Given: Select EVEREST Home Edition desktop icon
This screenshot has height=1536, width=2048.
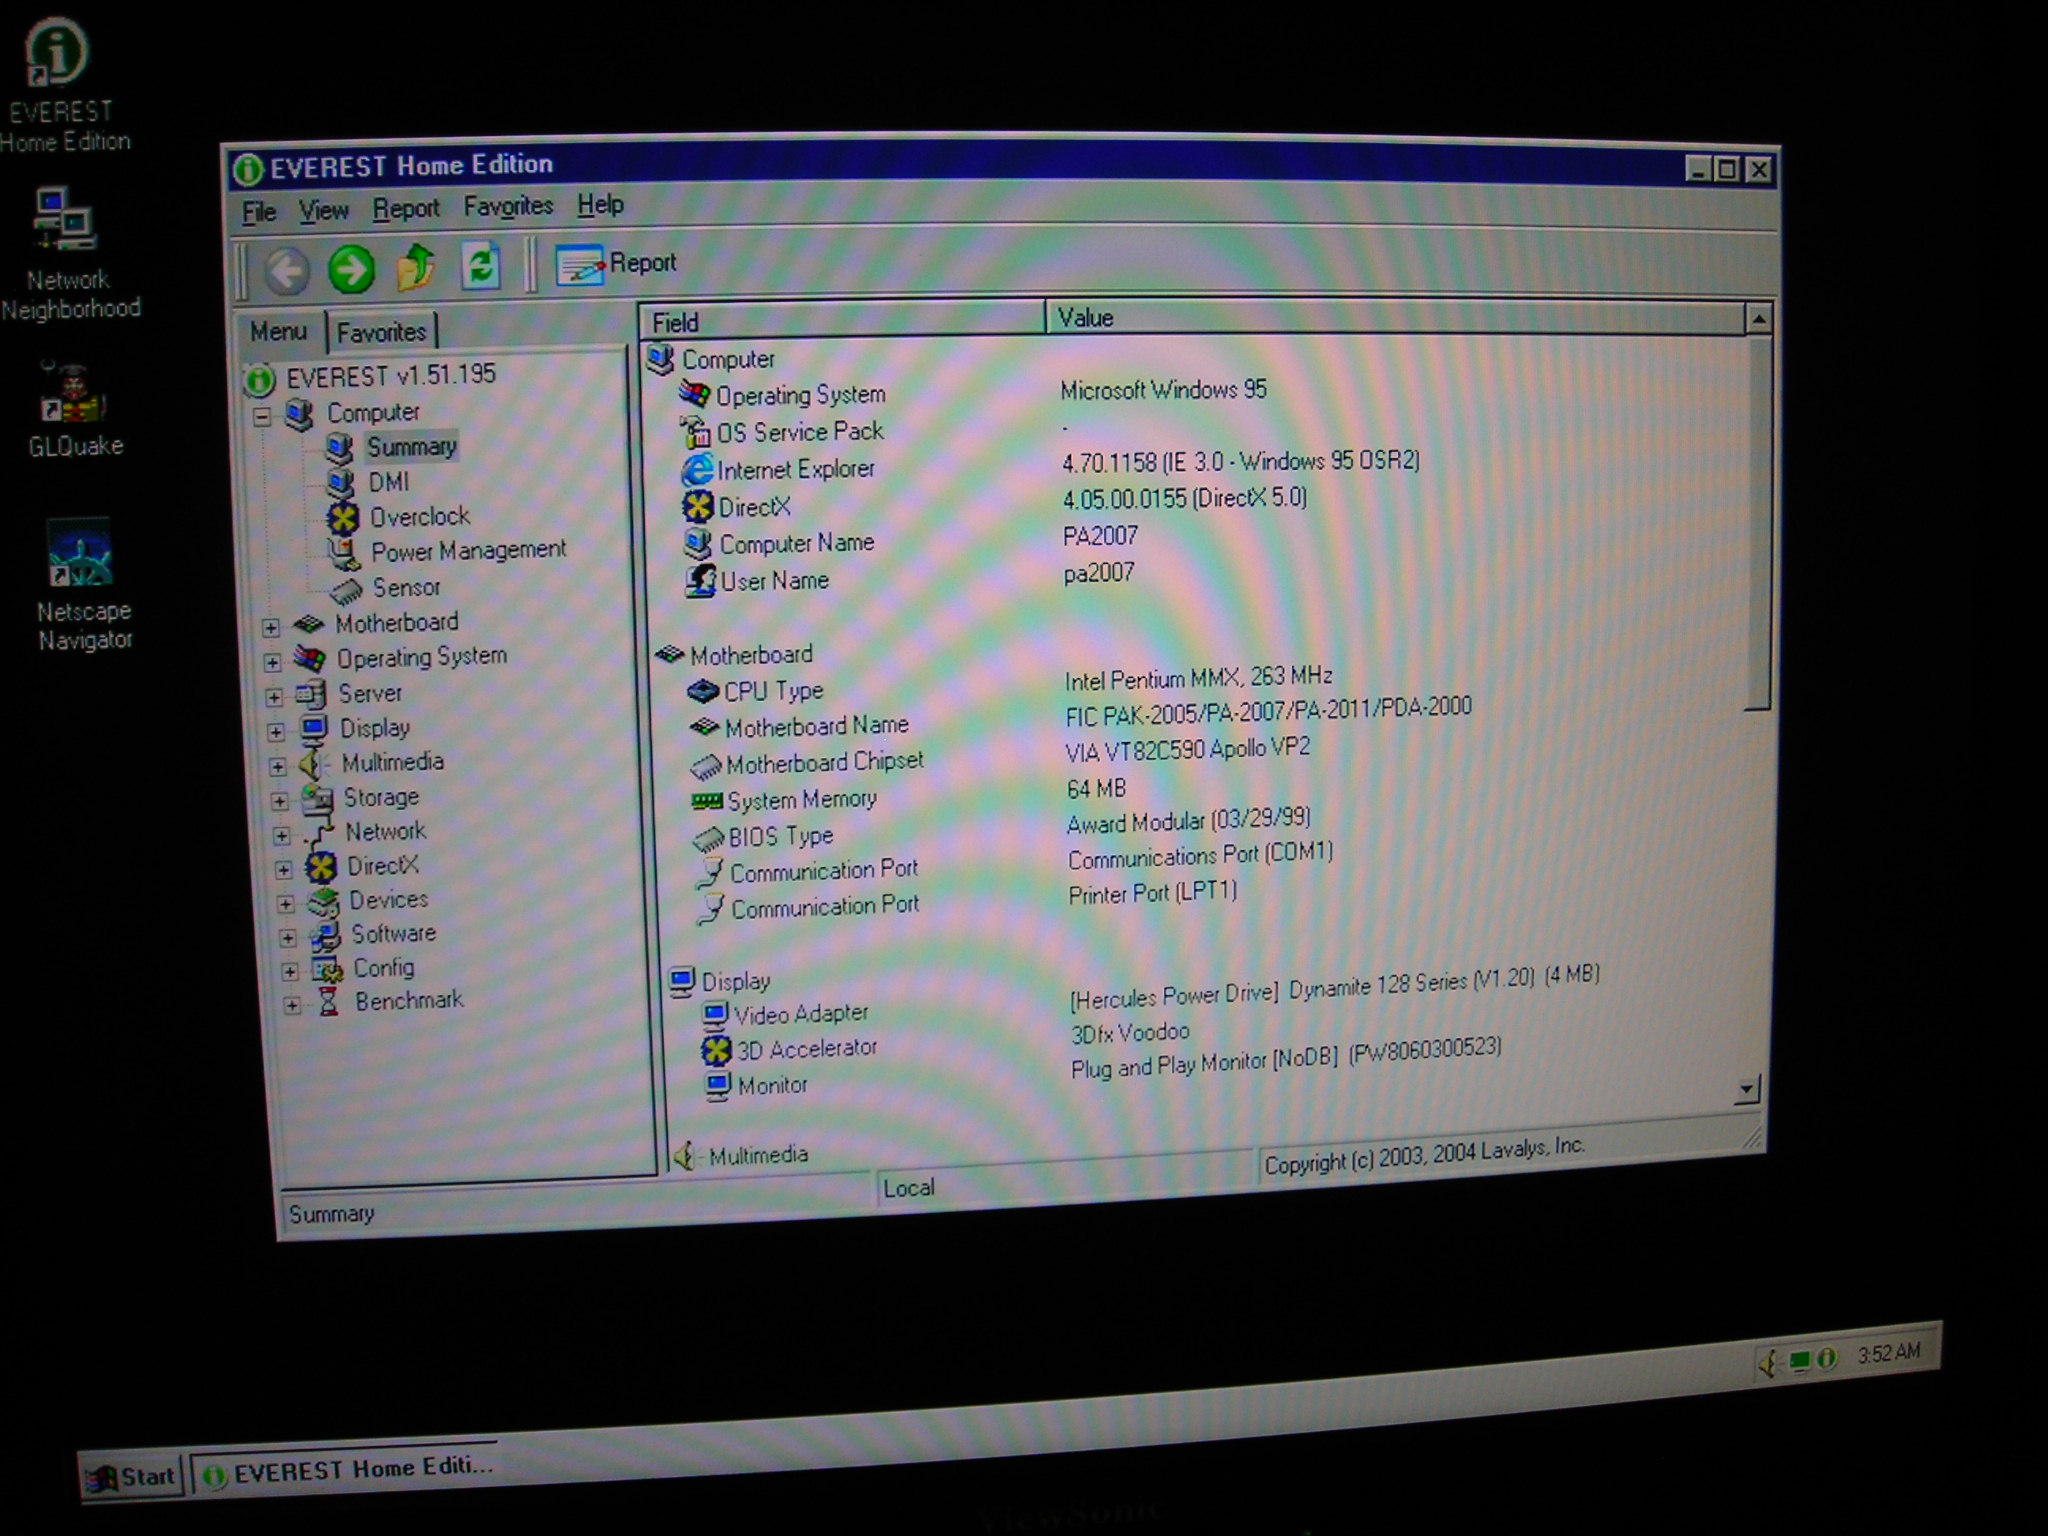Looking at the screenshot, I should pyautogui.click(x=58, y=52).
